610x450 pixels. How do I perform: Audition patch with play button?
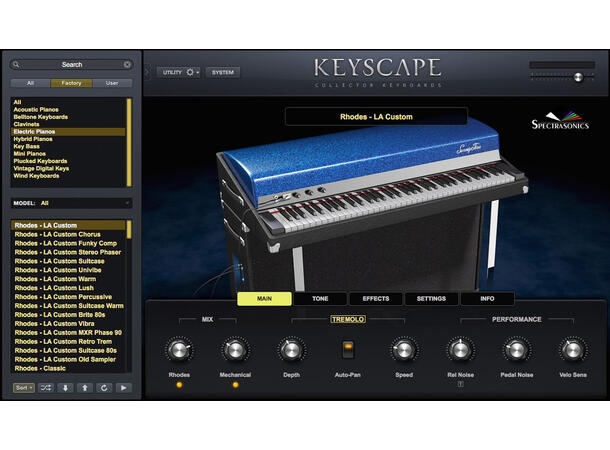click(x=123, y=388)
